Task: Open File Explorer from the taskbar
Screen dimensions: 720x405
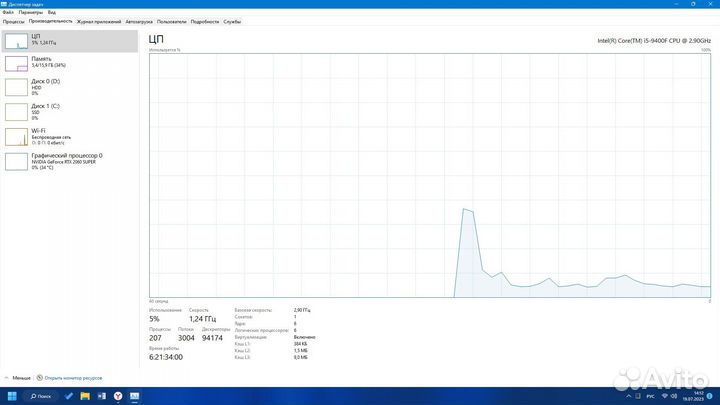Action: [x=85, y=396]
